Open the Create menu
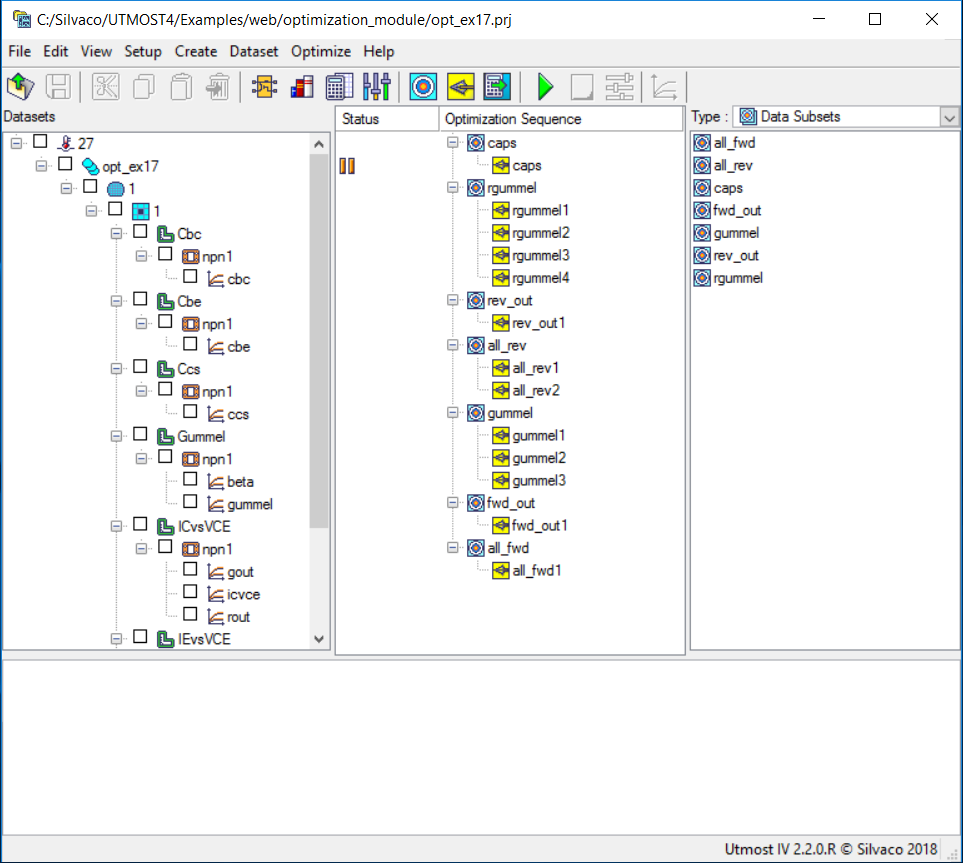Image resolution: width=963 pixels, height=863 pixels. click(x=196, y=52)
